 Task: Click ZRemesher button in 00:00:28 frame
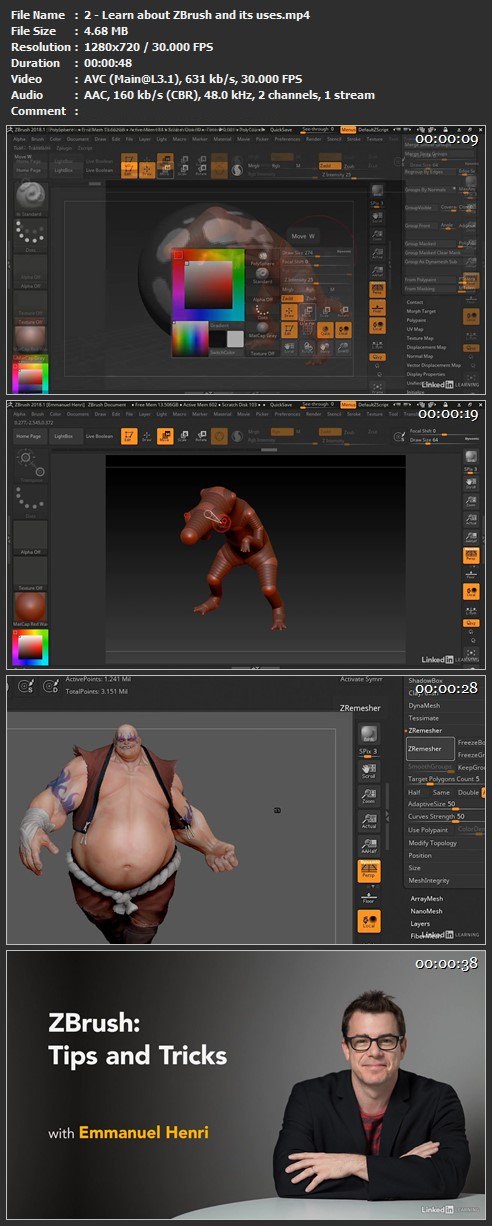click(x=430, y=749)
